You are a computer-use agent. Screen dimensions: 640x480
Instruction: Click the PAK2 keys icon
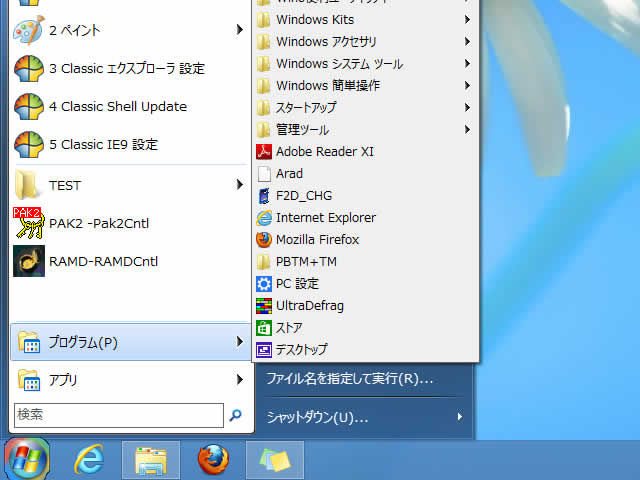coord(28,223)
